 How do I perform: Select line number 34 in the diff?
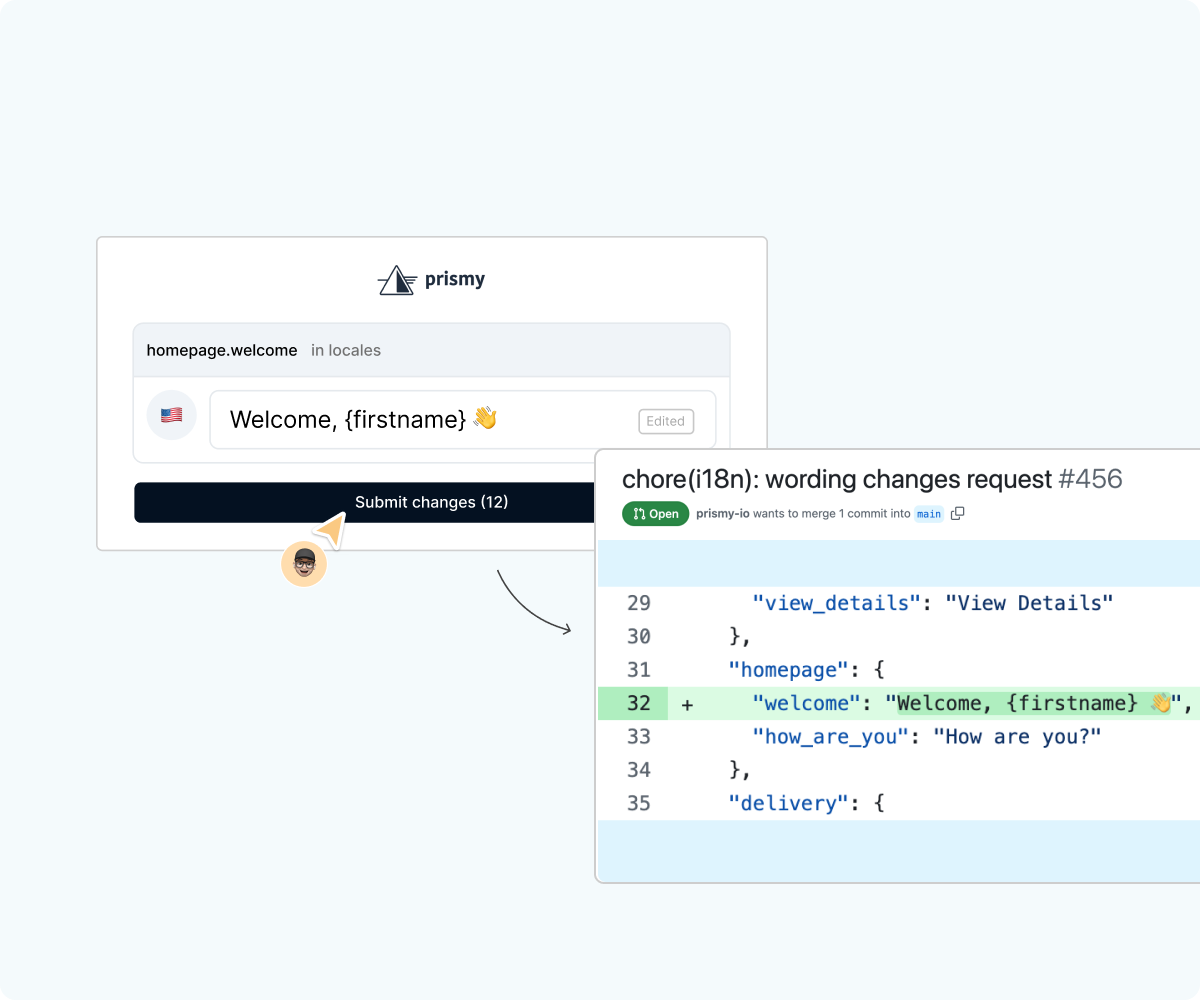[x=638, y=770]
